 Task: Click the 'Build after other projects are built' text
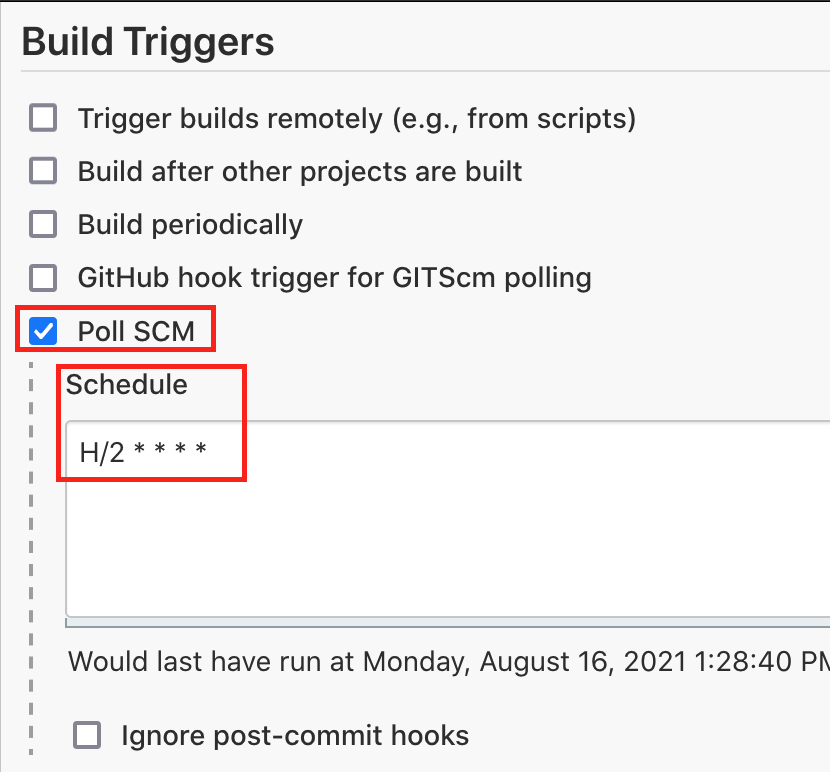tap(300, 172)
